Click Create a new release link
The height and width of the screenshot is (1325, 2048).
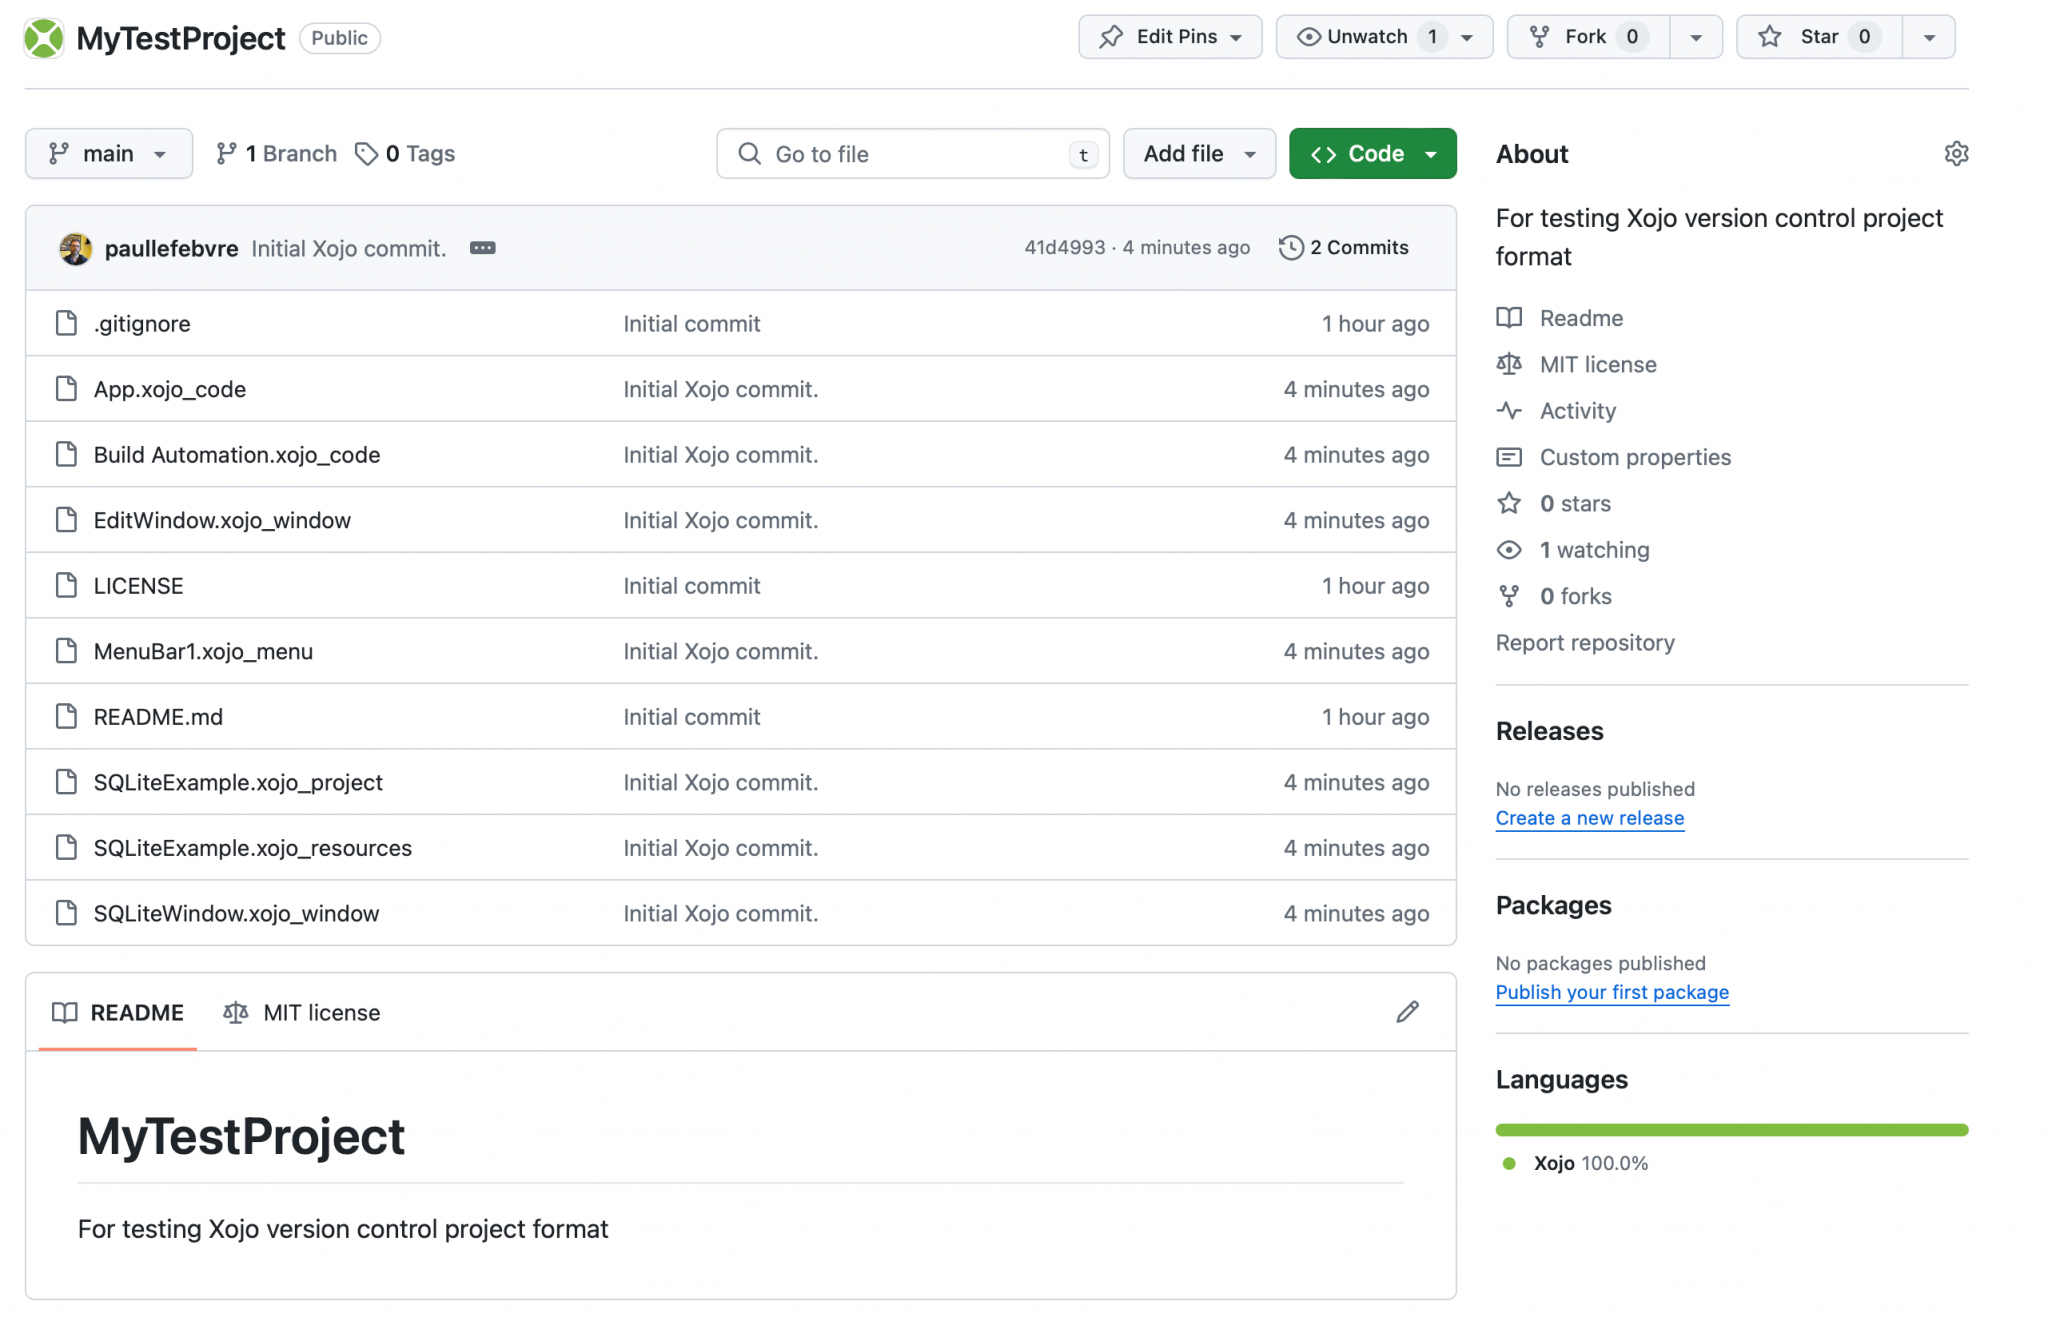tap(1589, 818)
